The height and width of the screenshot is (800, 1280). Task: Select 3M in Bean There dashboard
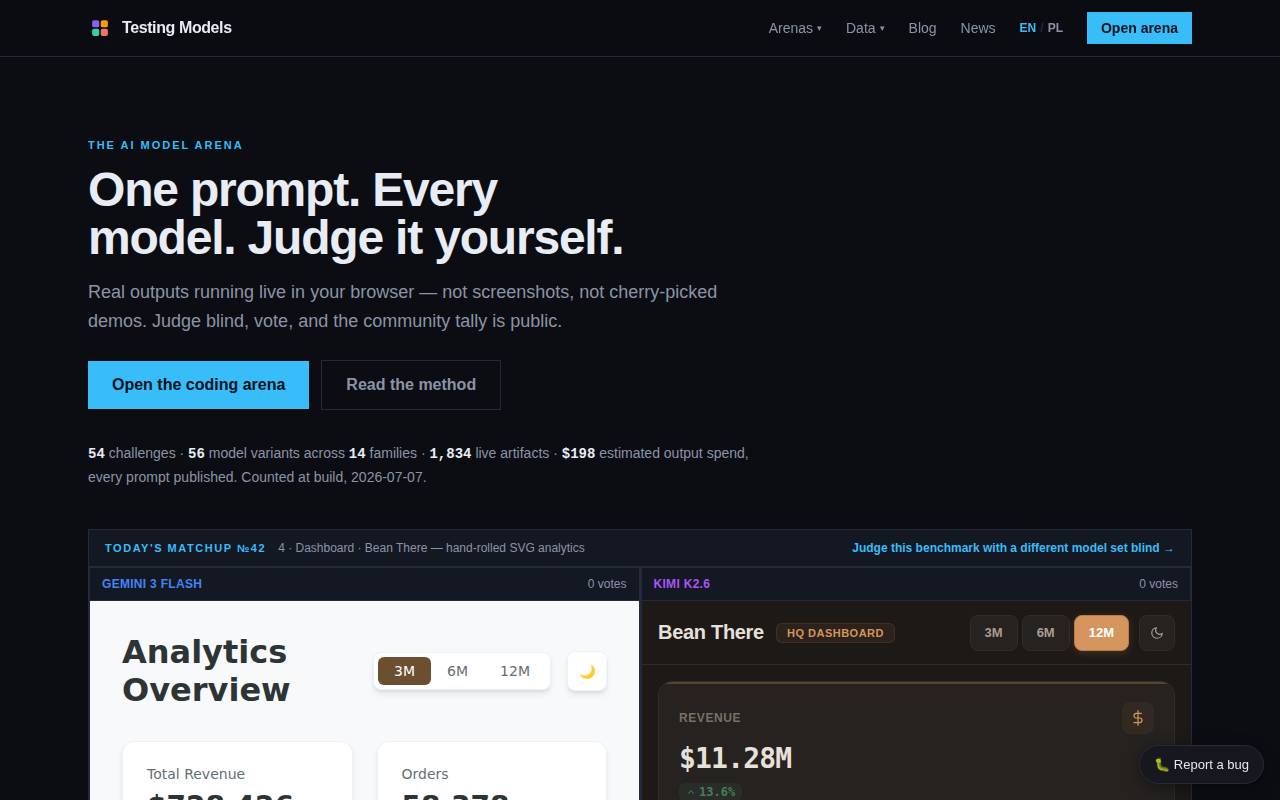pos(993,633)
